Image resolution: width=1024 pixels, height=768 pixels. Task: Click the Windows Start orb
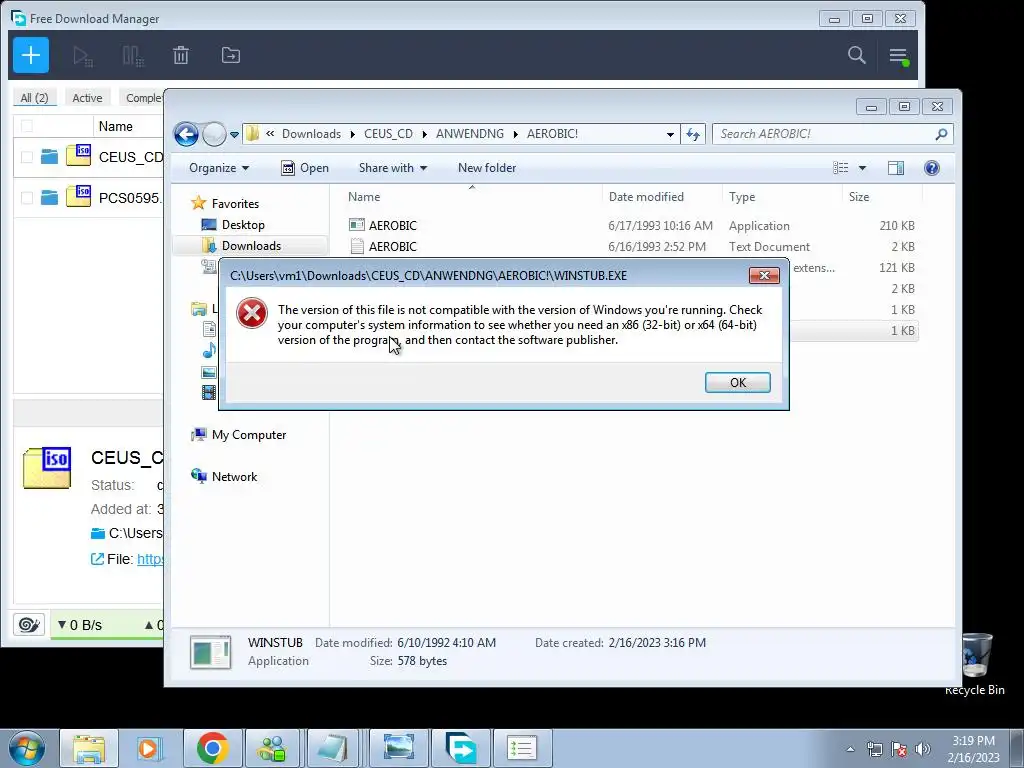(x=27, y=748)
